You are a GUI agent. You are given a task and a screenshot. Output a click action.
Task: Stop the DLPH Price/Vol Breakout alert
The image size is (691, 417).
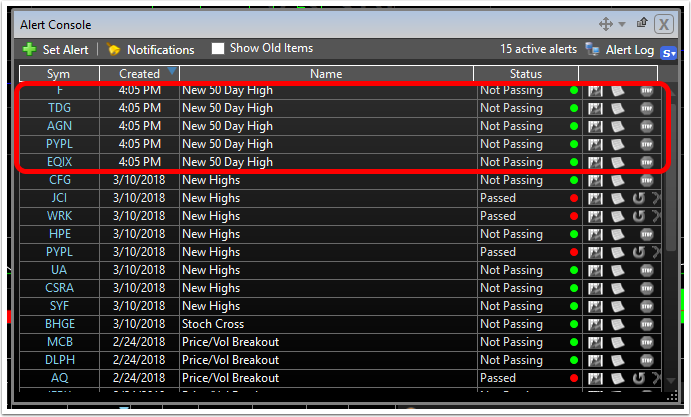coord(646,360)
